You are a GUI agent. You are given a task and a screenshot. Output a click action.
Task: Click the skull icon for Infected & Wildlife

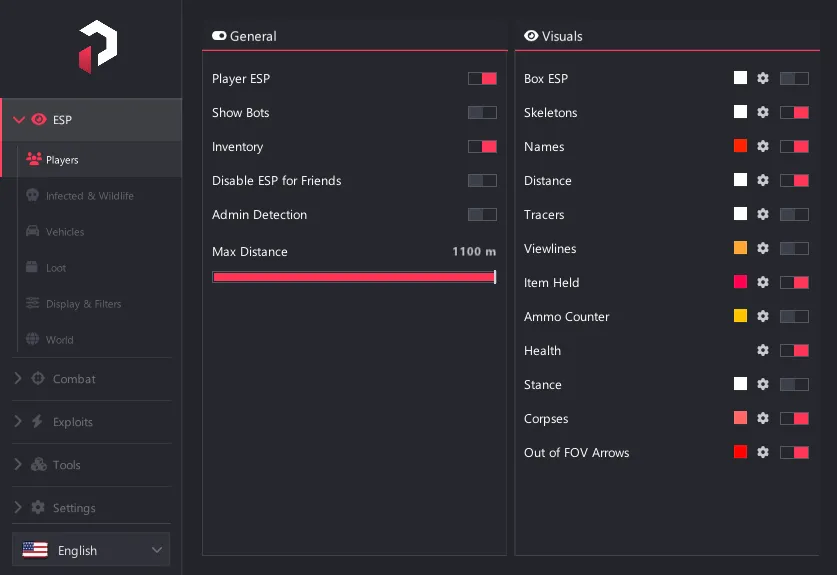[x=33, y=195]
